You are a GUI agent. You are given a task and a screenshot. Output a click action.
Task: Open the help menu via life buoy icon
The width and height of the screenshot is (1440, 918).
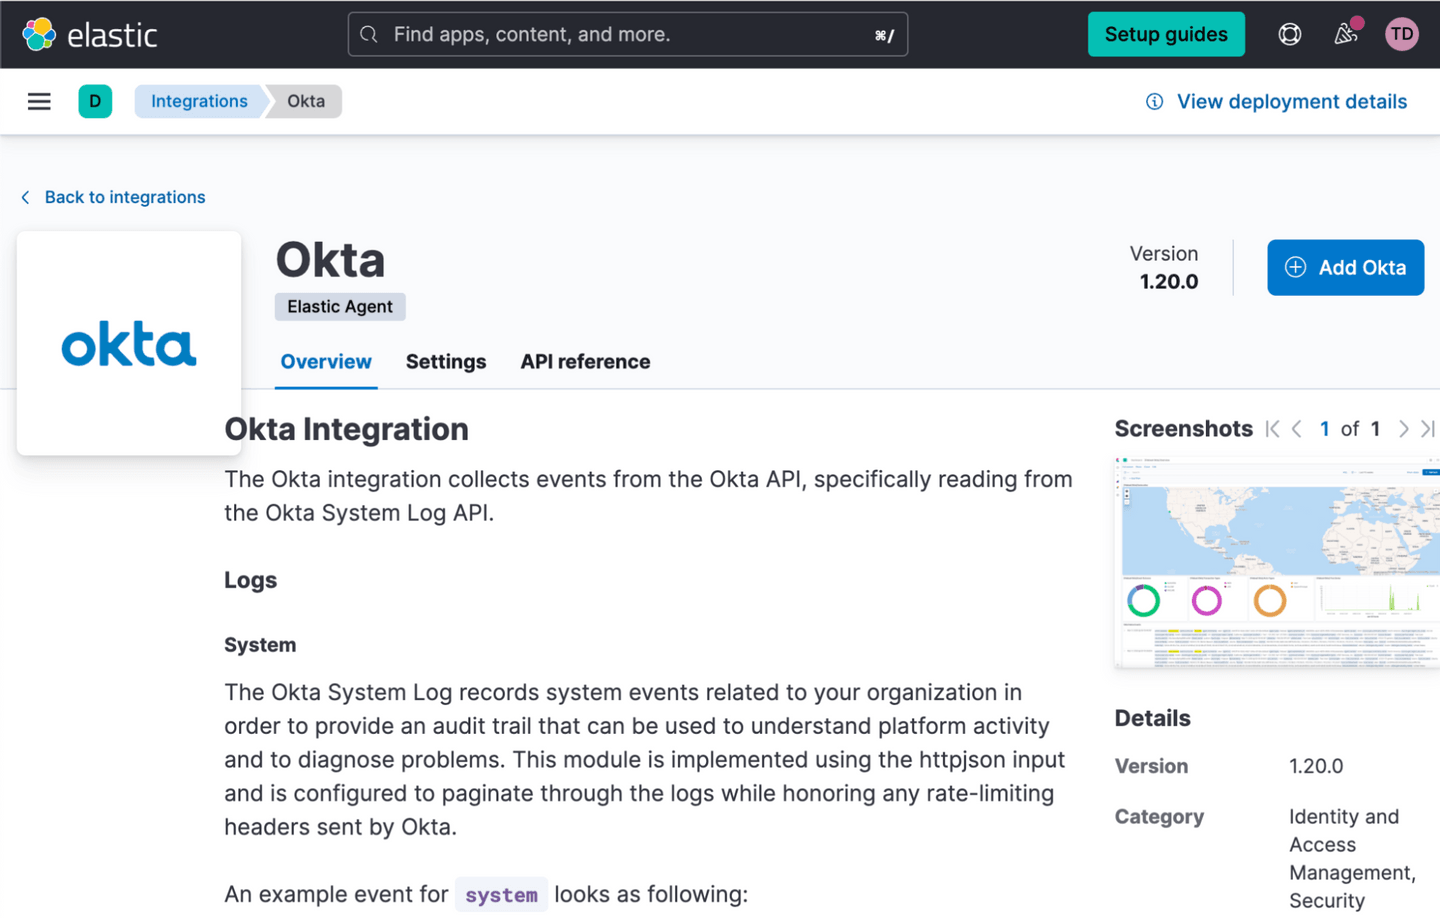[x=1289, y=33]
